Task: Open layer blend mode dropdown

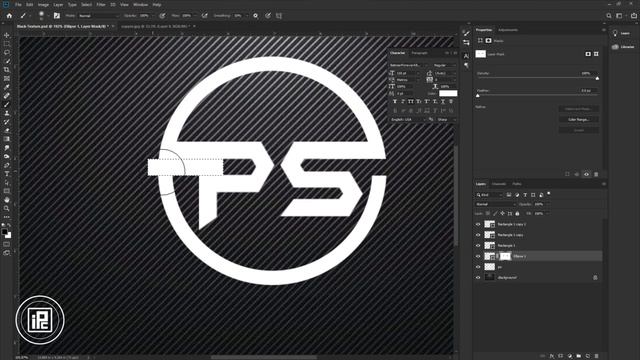Action: pos(496,204)
